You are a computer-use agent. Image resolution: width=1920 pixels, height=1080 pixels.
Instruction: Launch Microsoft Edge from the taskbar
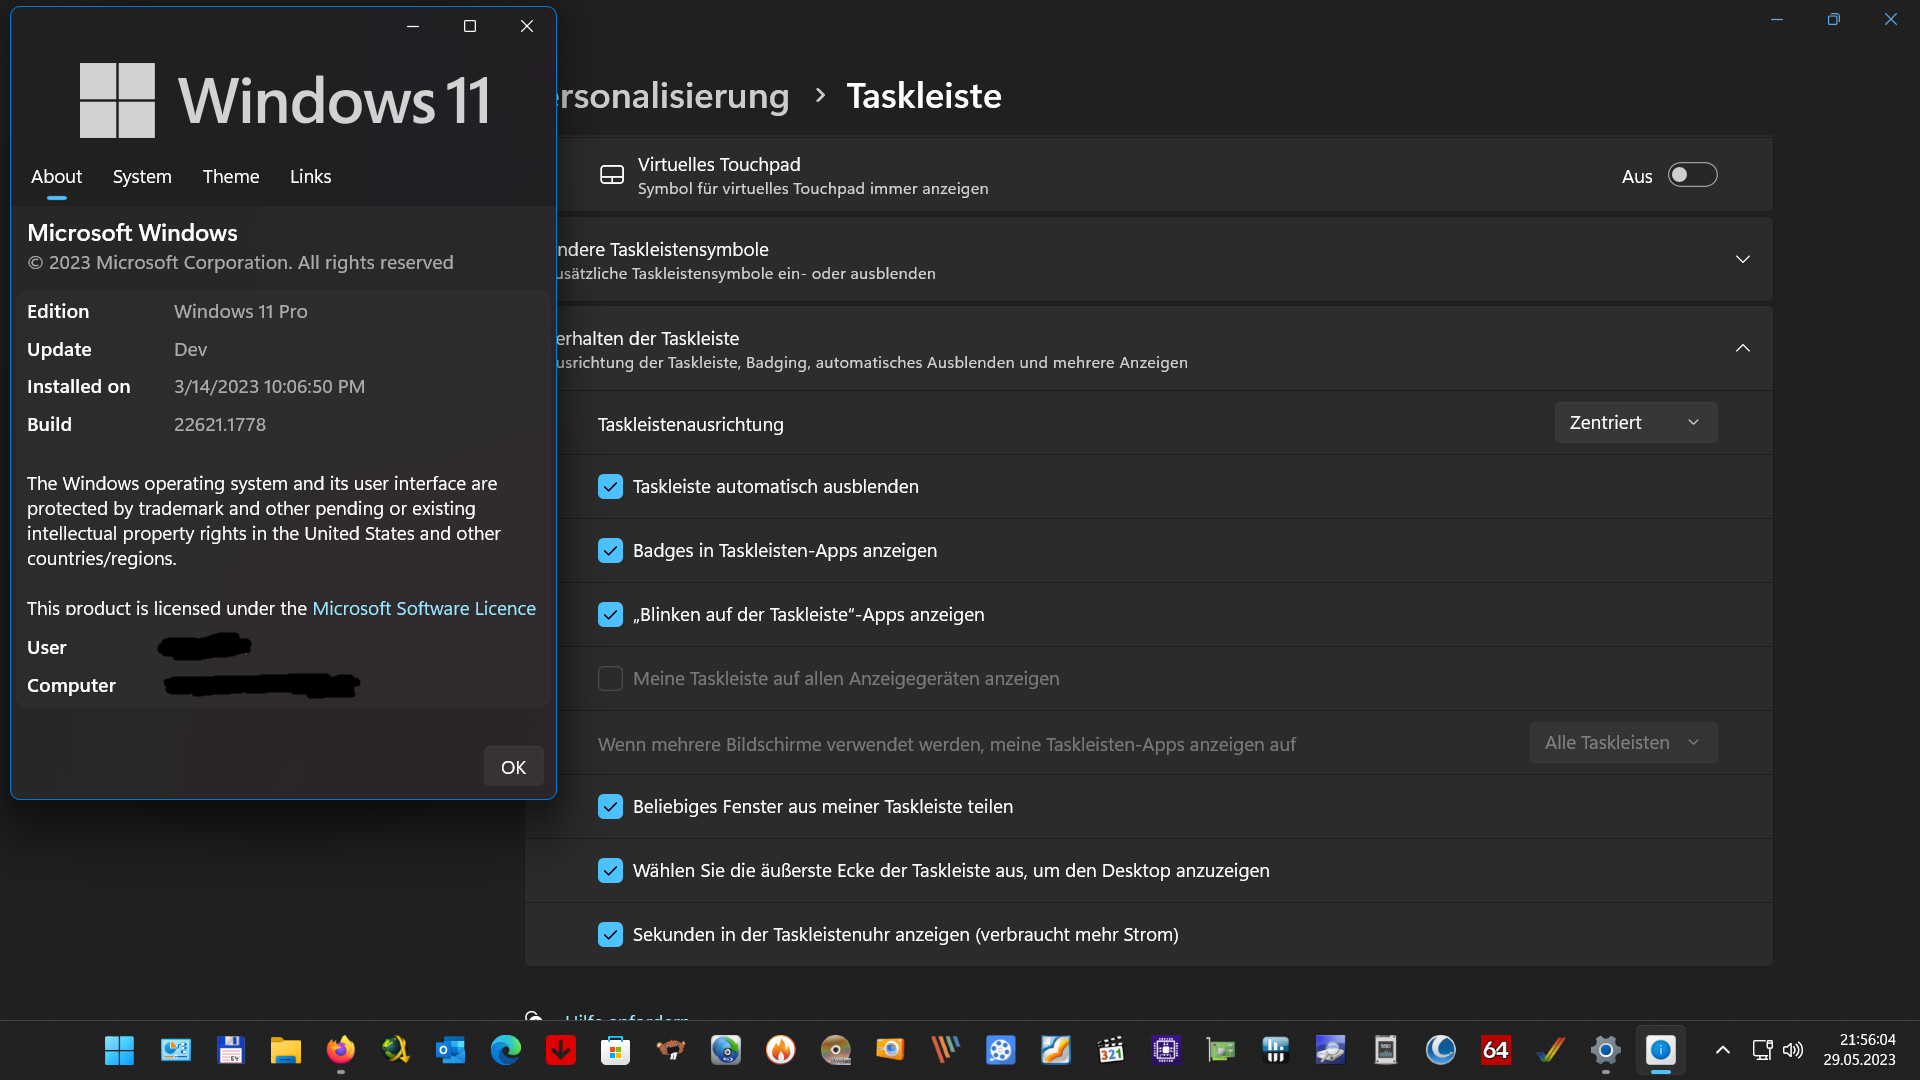[x=506, y=1050]
